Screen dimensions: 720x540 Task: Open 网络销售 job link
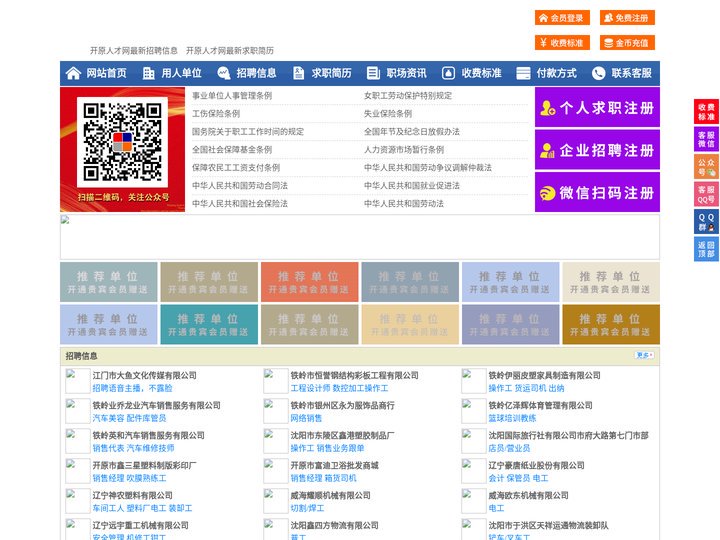(x=306, y=418)
